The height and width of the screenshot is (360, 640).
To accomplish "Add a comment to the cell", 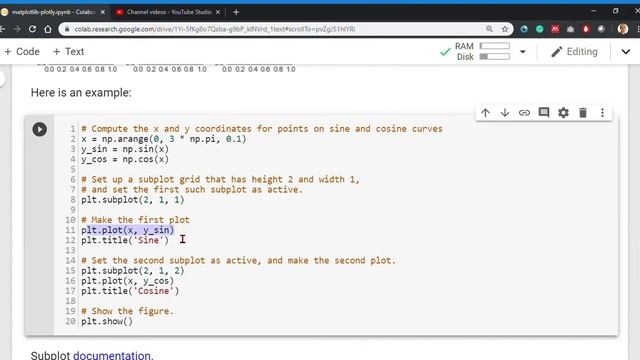I will pos(544,113).
